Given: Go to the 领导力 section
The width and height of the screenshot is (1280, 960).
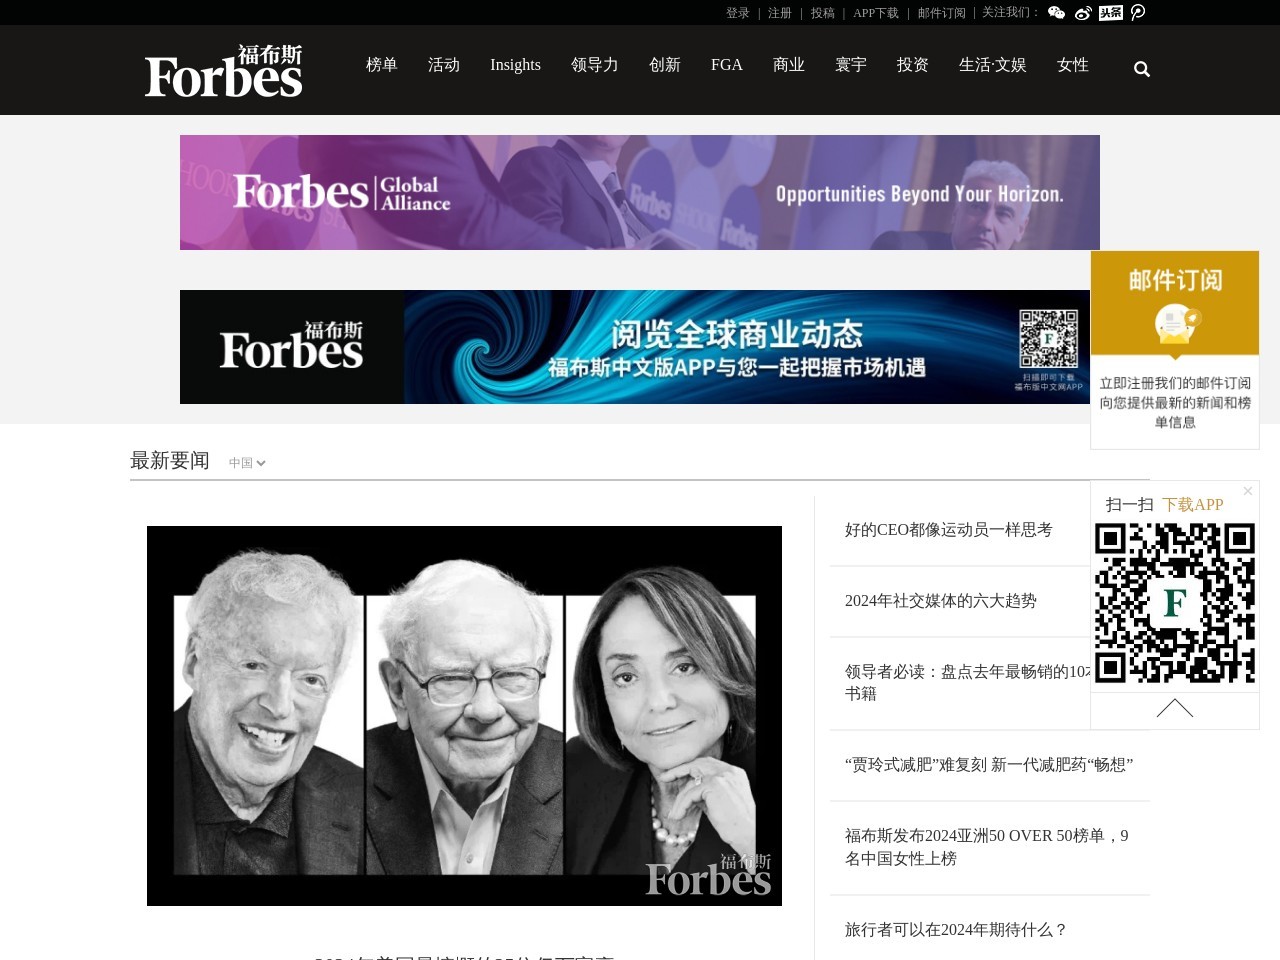Looking at the screenshot, I should click(595, 65).
